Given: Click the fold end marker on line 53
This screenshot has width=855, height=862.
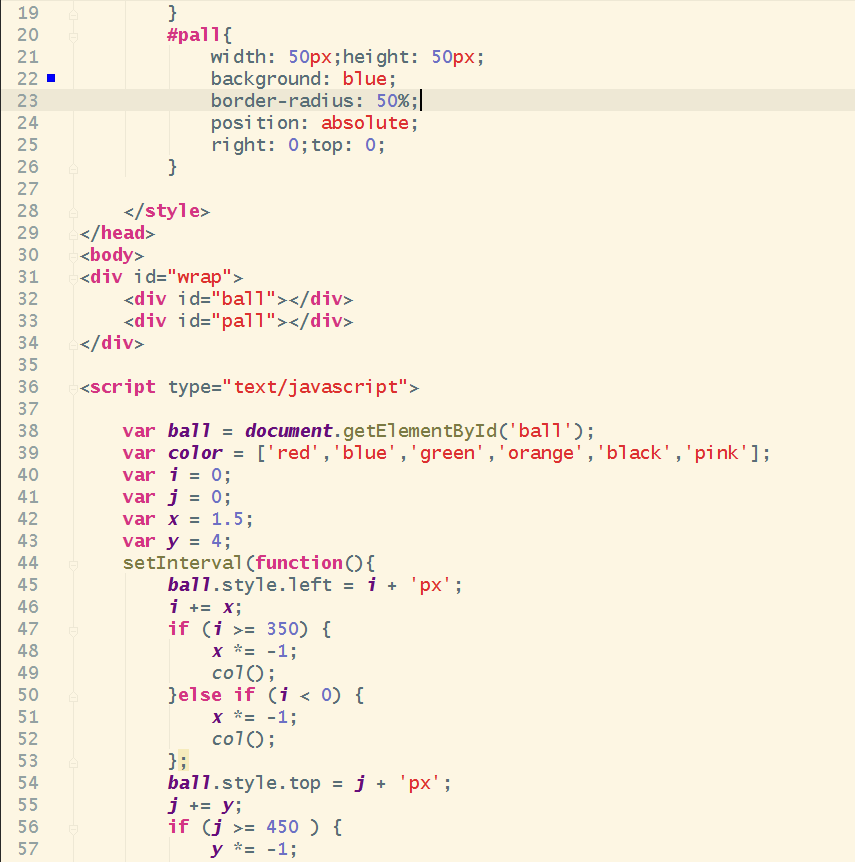Looking at the screenshot, I should (x=73, y=762).
